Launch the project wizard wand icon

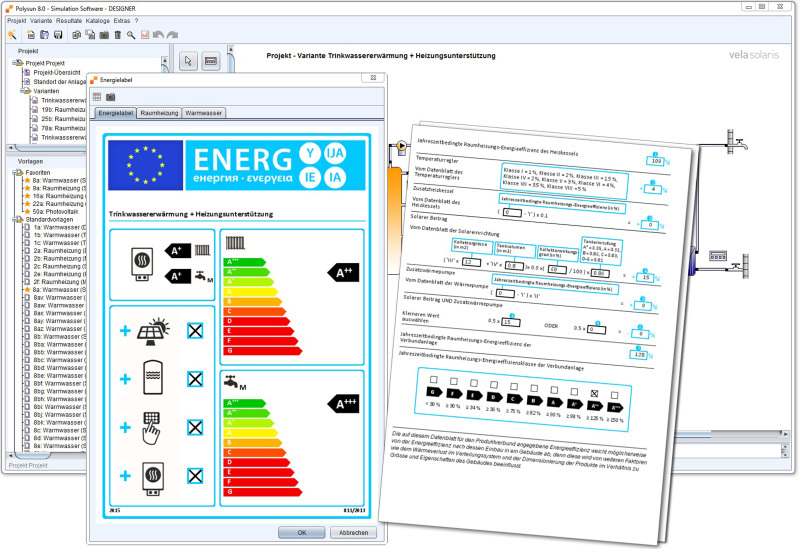tap(12, 35)
